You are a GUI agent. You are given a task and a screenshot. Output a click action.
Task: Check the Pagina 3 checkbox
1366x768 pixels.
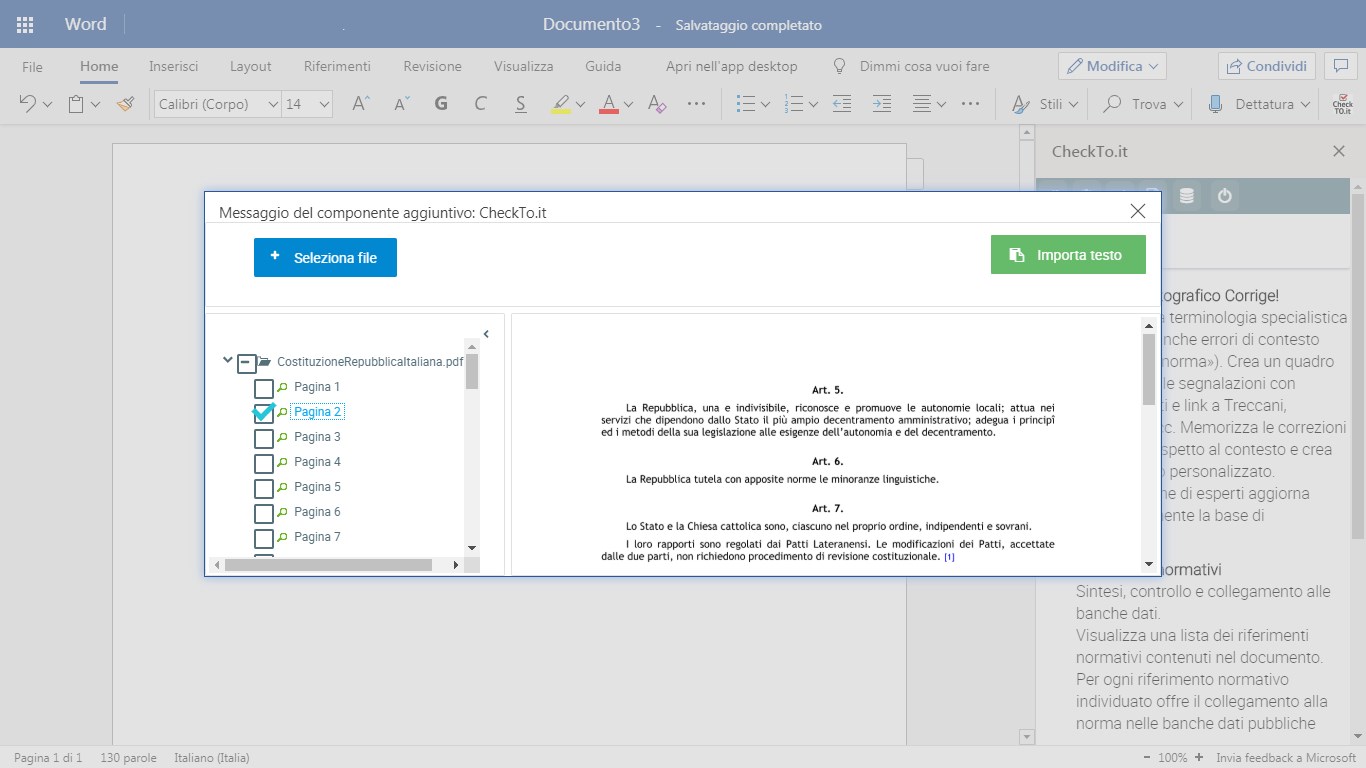(x=264, y=438)
